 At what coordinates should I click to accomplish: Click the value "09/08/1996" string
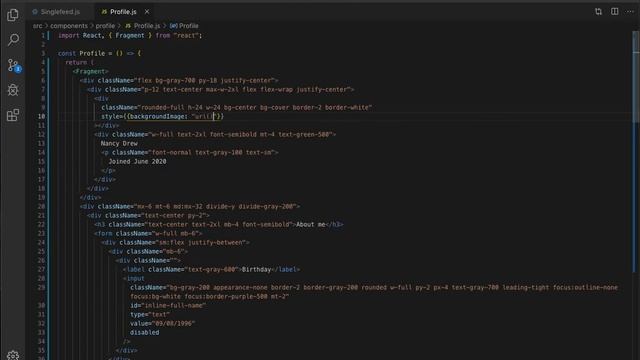[173, 323]
